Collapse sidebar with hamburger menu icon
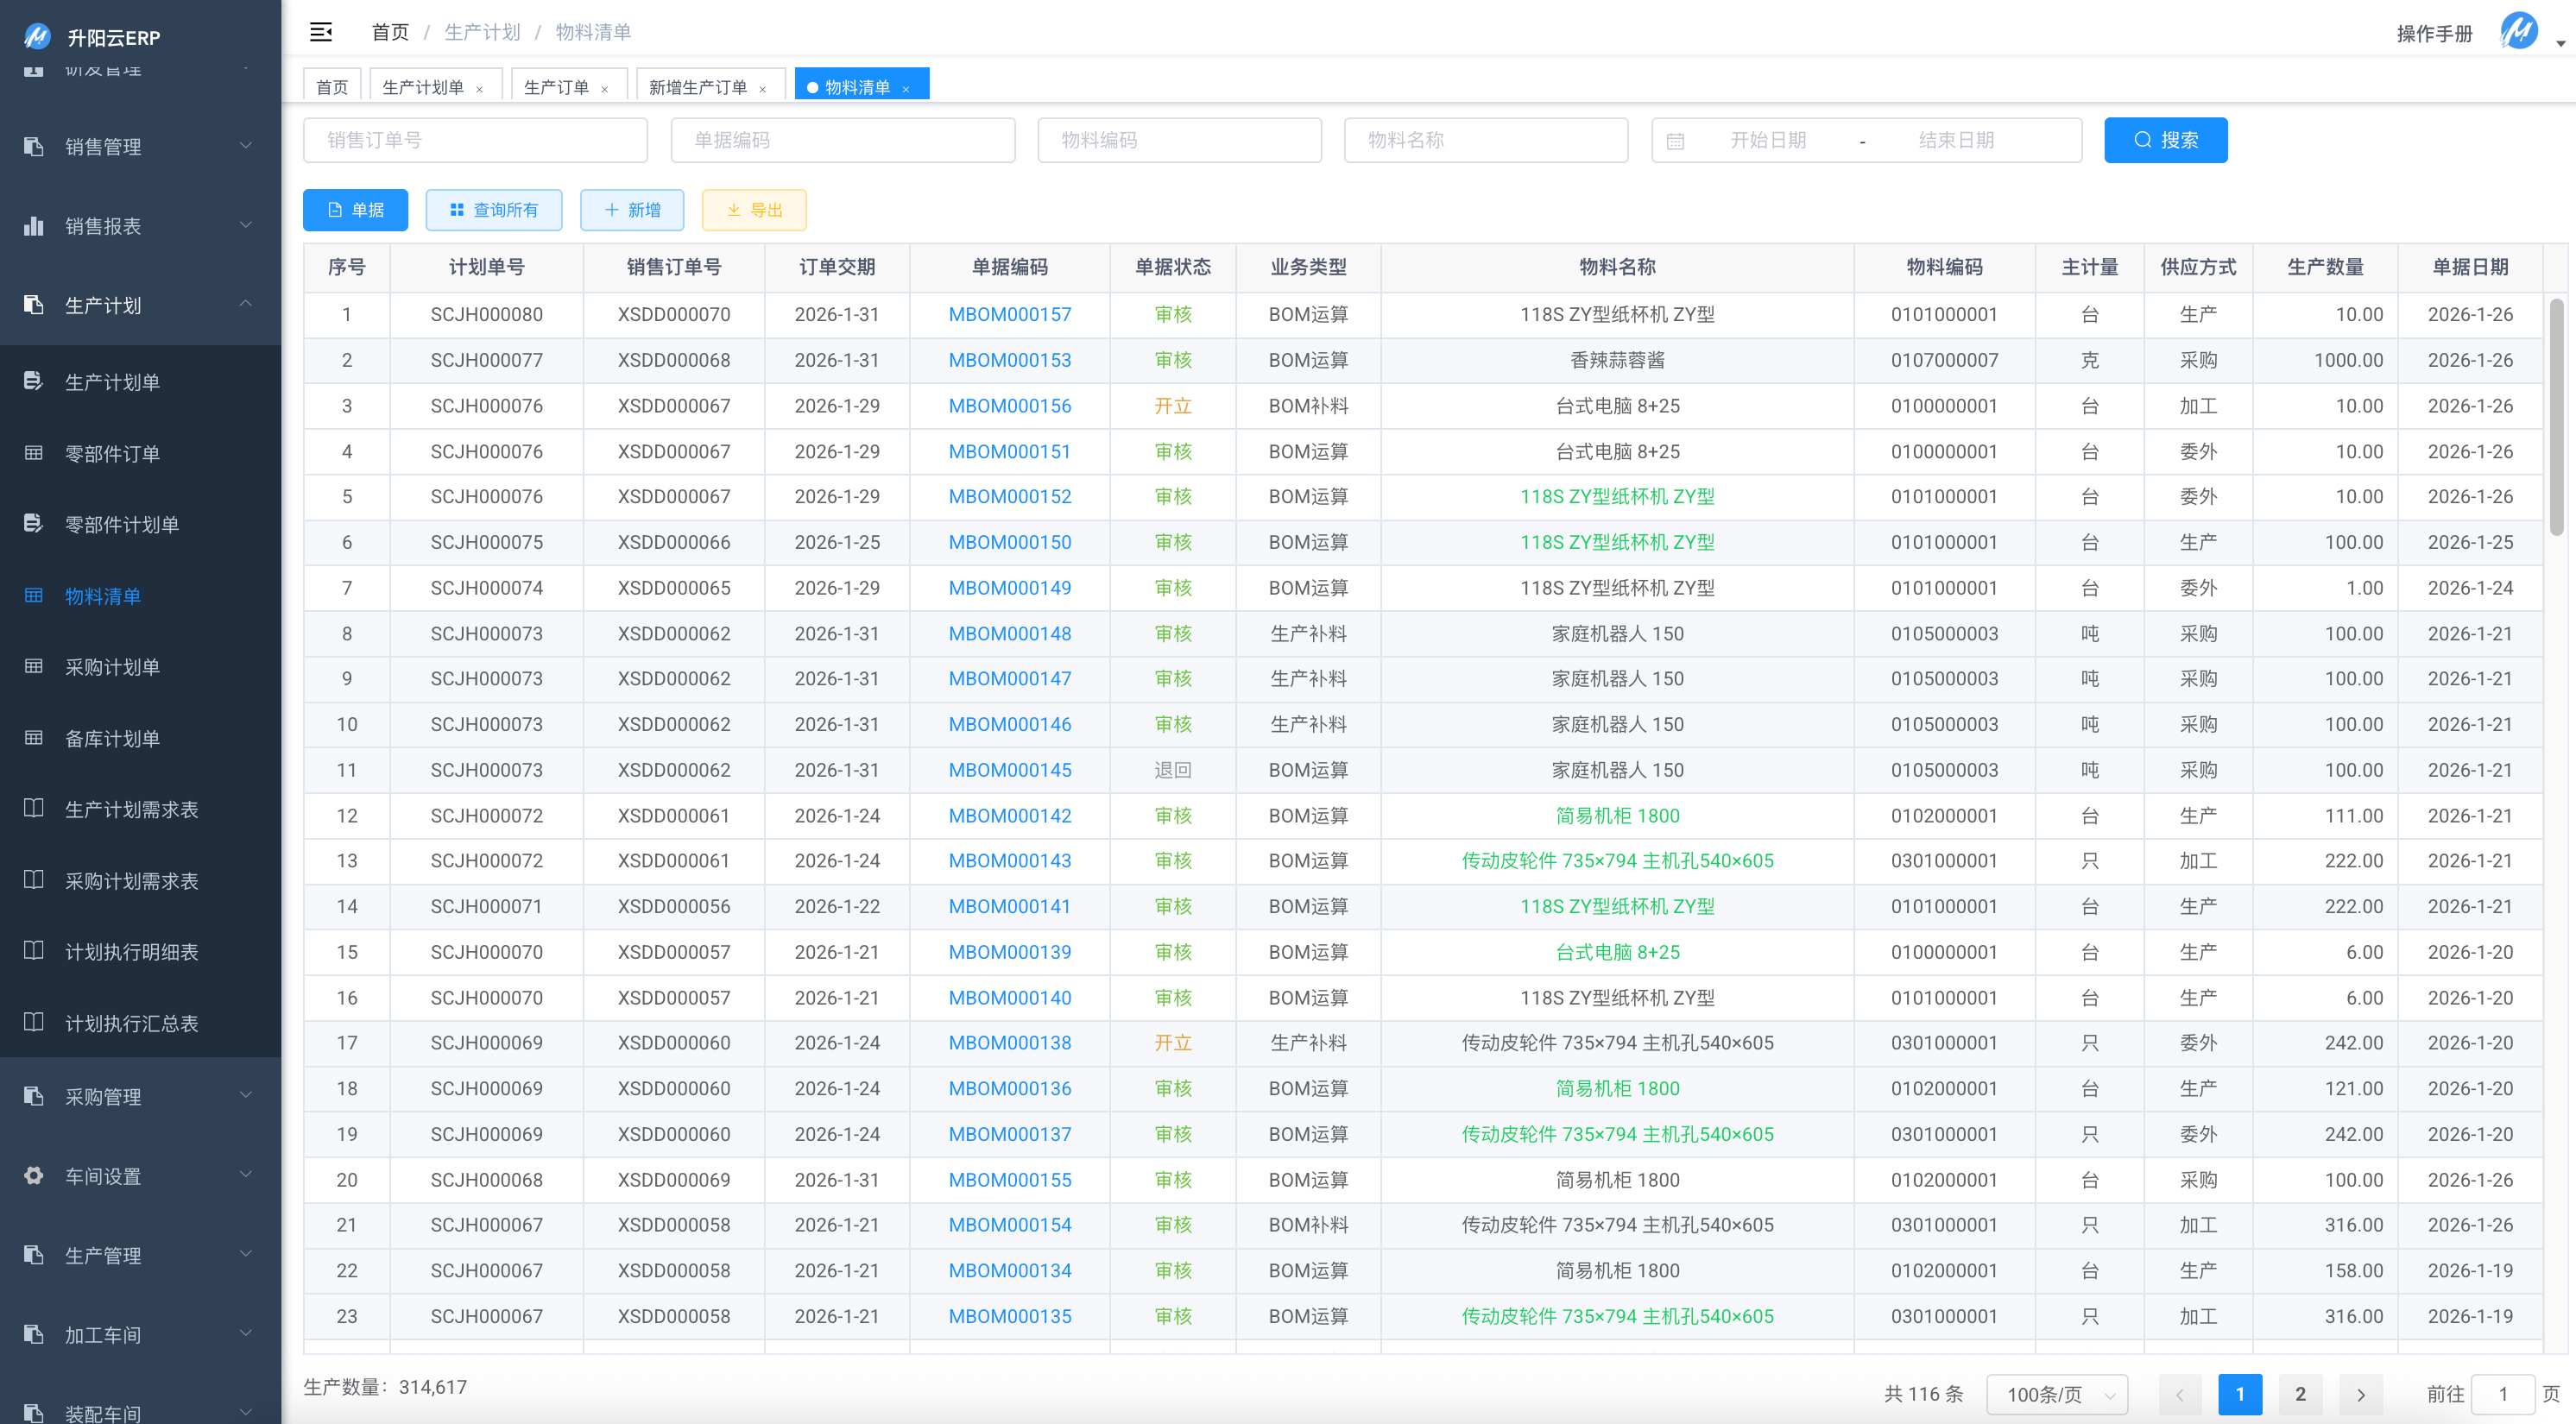This screenshot has width=2576, height=1424. tap(321, 32)
